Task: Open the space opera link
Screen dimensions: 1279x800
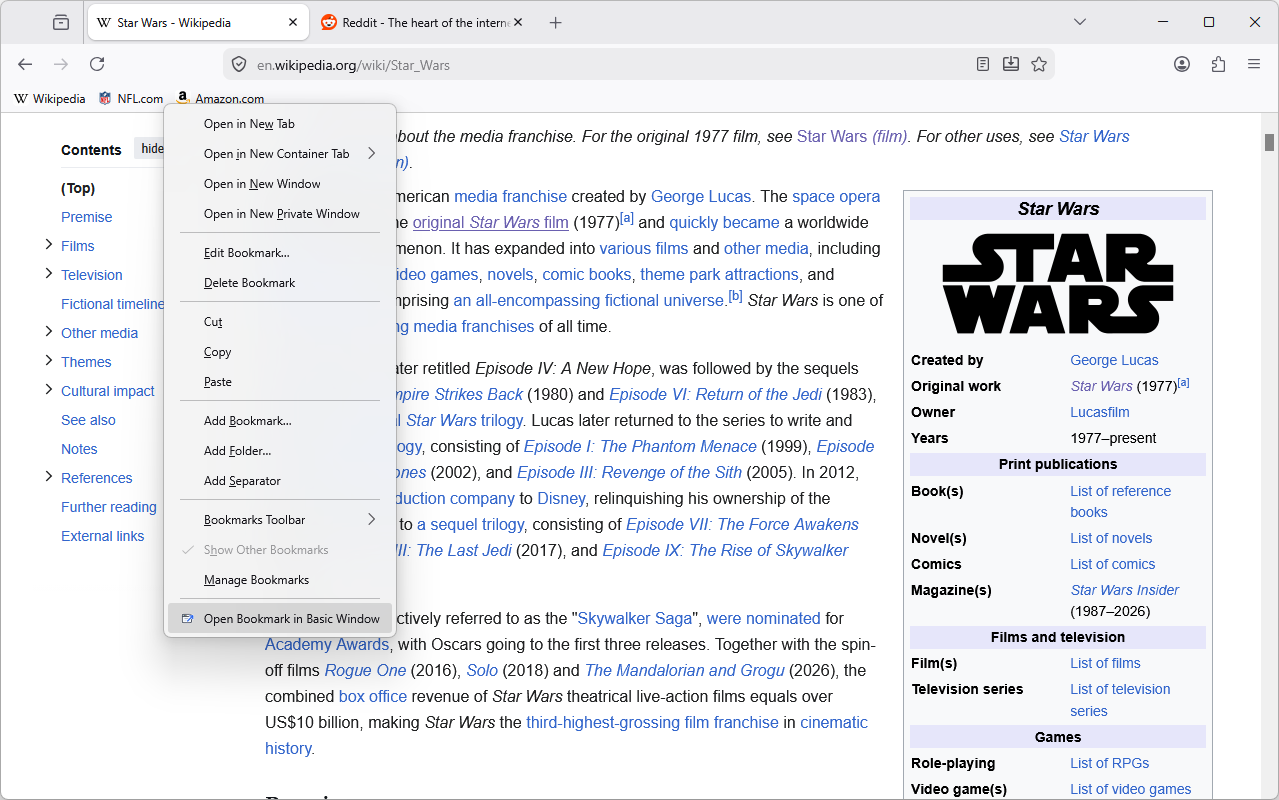Action: pyautogui.click(x=836, y=196)
